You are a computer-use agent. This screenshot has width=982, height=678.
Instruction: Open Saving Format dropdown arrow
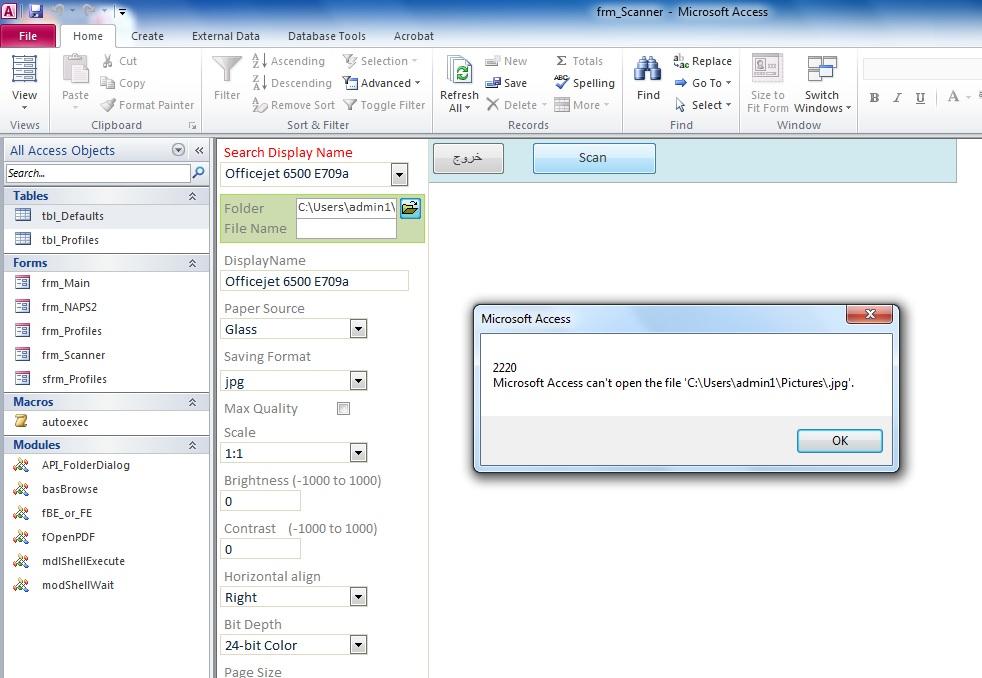358,381
